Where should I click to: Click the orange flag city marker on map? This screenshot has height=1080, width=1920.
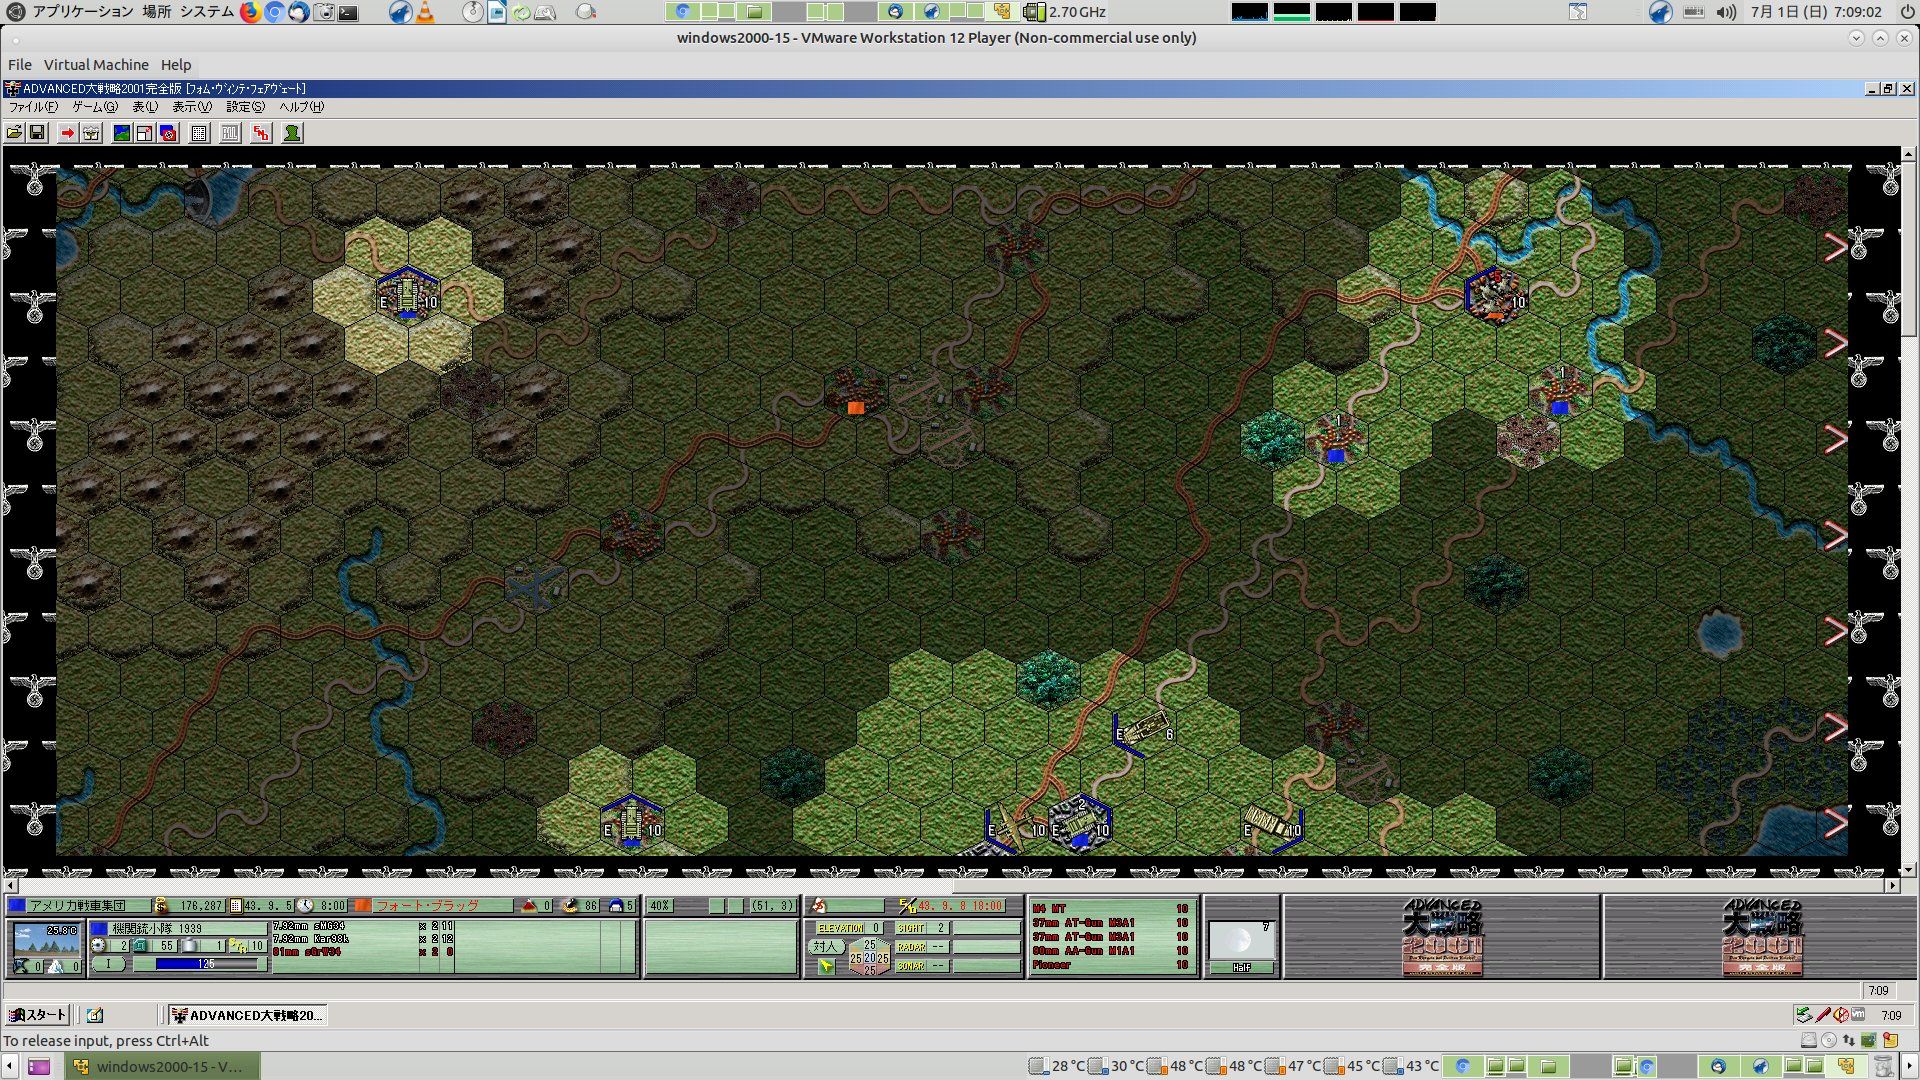pos(855,407)
